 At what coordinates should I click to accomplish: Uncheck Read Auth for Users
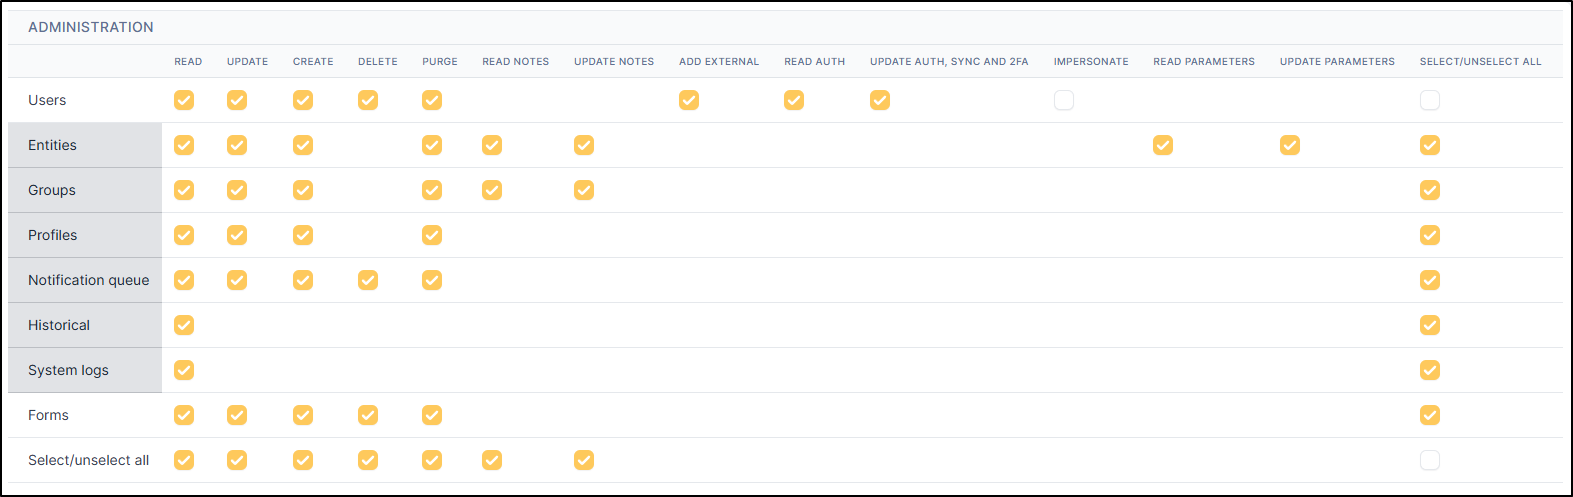794,100
